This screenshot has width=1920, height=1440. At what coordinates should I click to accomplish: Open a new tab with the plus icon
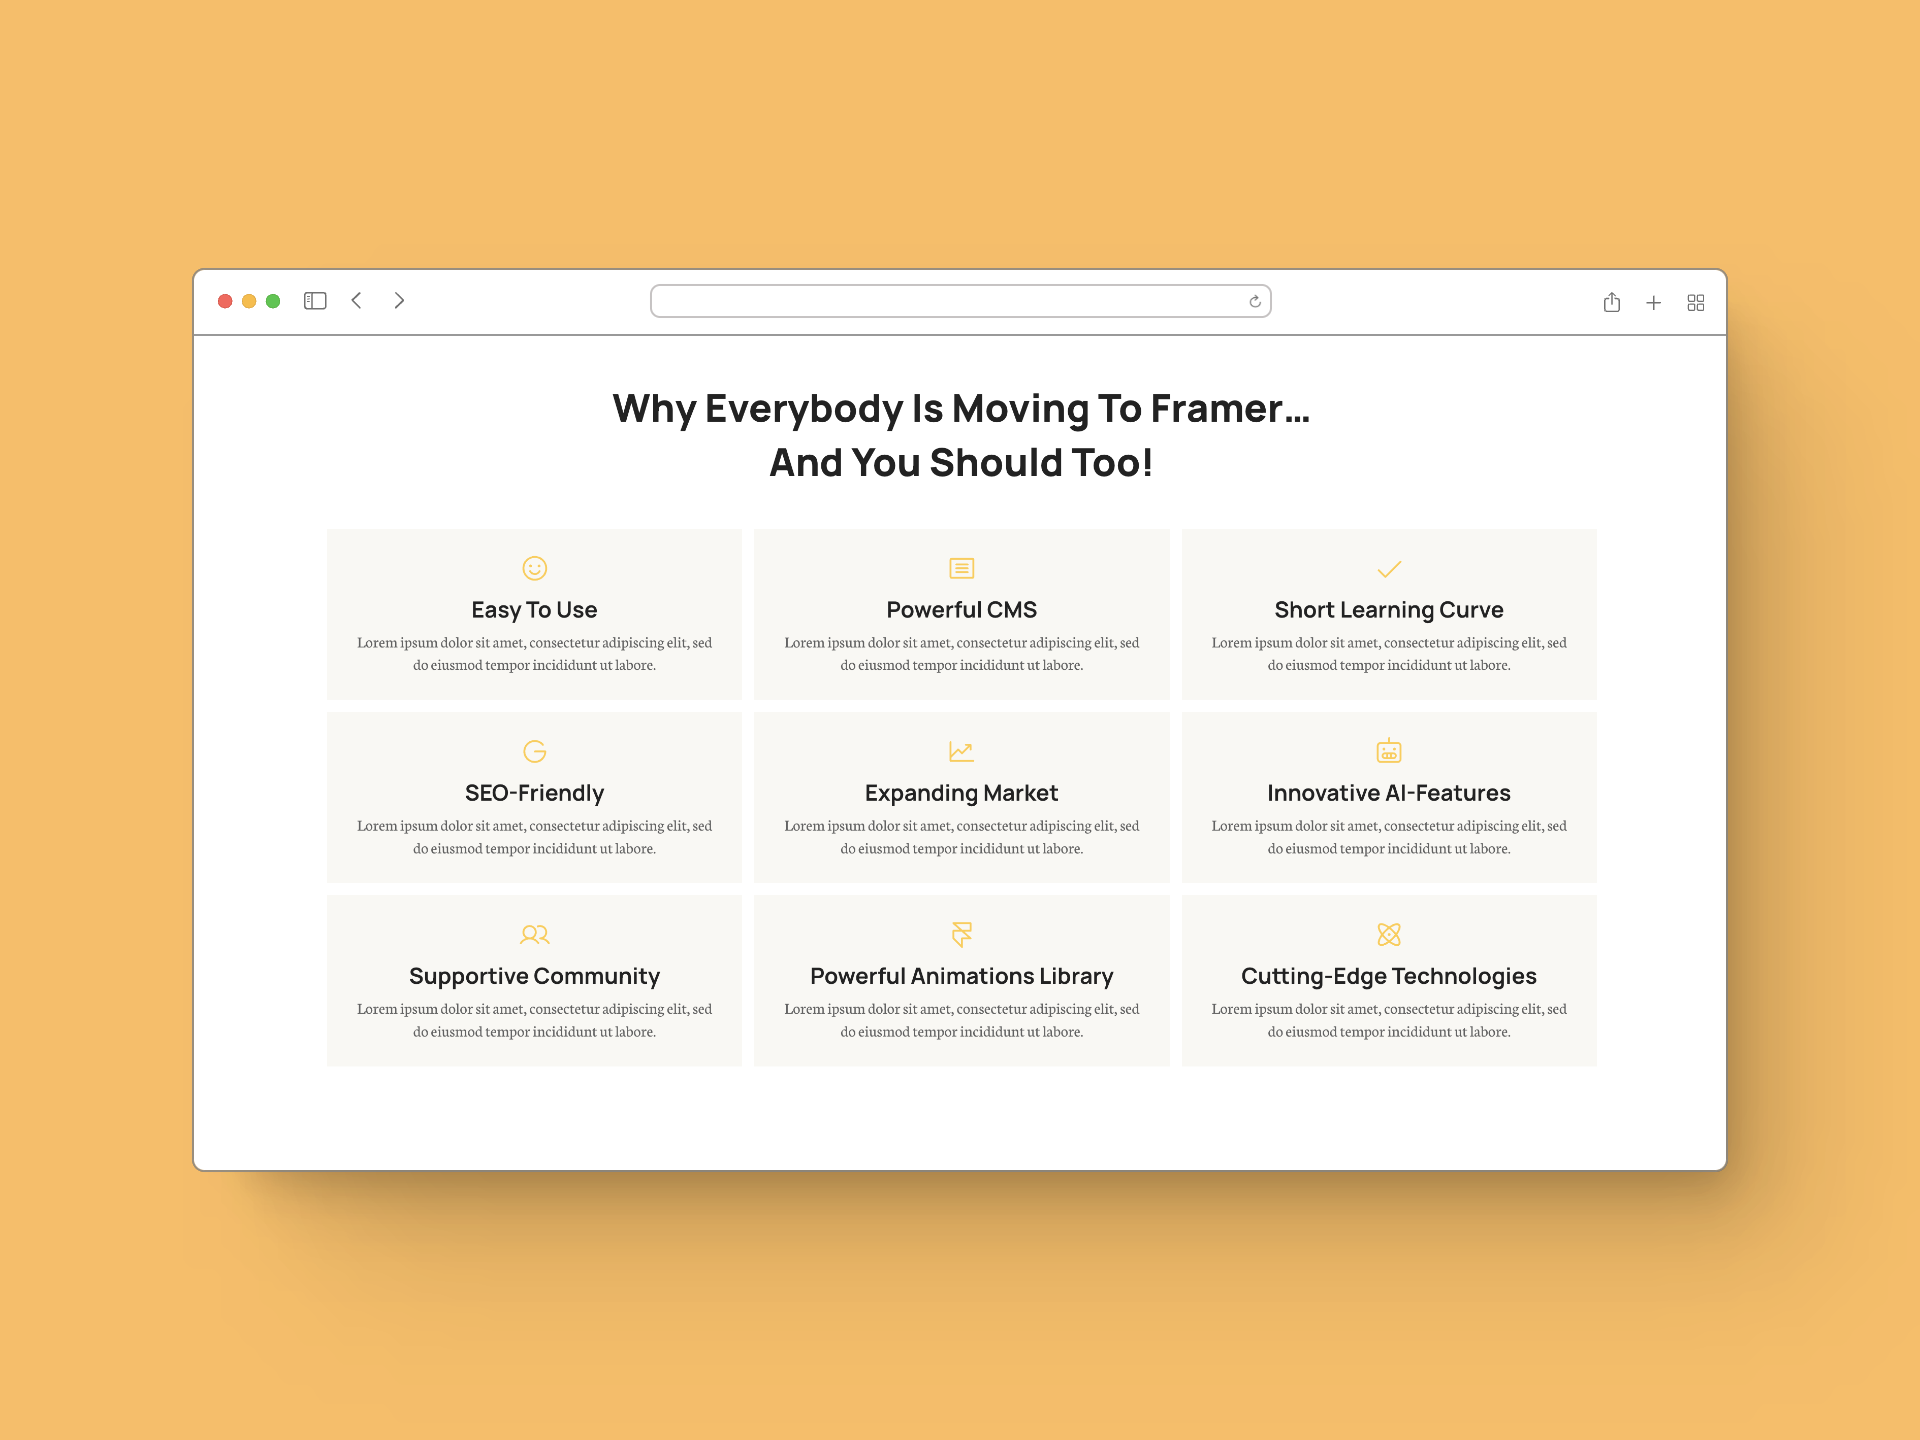tap(1654, 302)
